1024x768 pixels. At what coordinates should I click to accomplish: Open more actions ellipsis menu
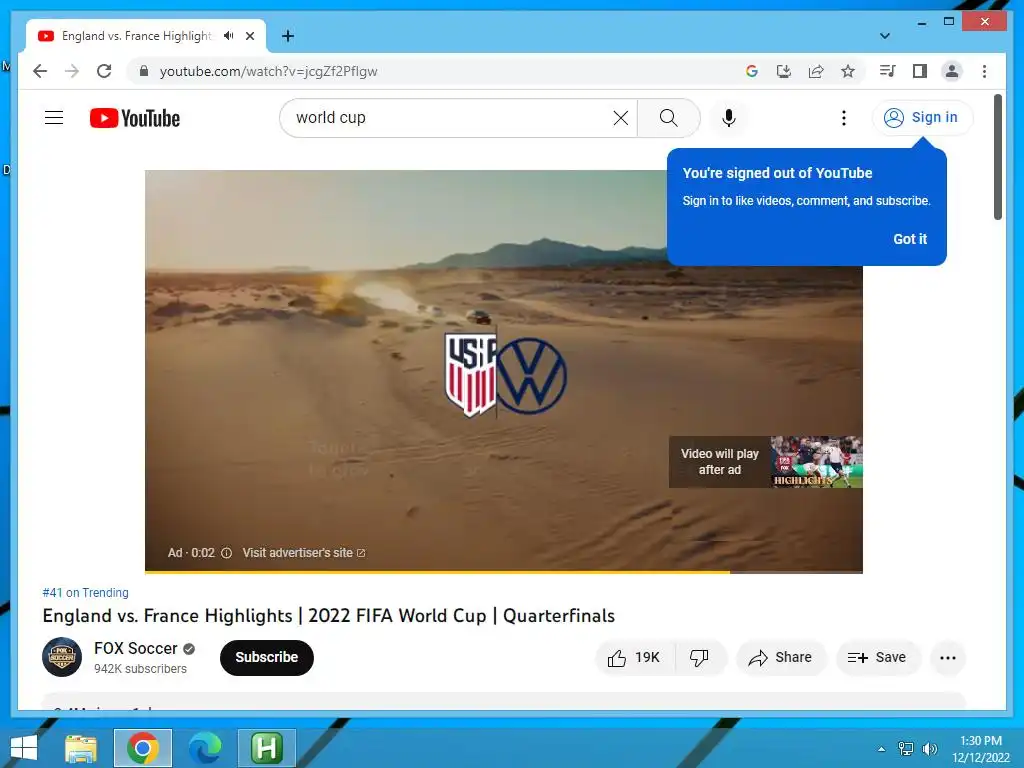click(x=948, y=658)
